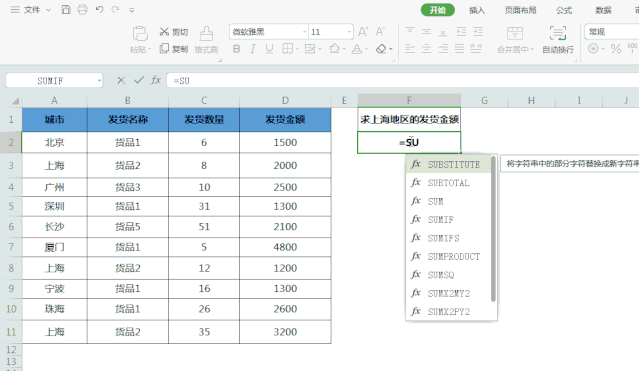This screenshot has width=639, height=371.
Task: Click the percent style icon
Action: coord(616,49)
